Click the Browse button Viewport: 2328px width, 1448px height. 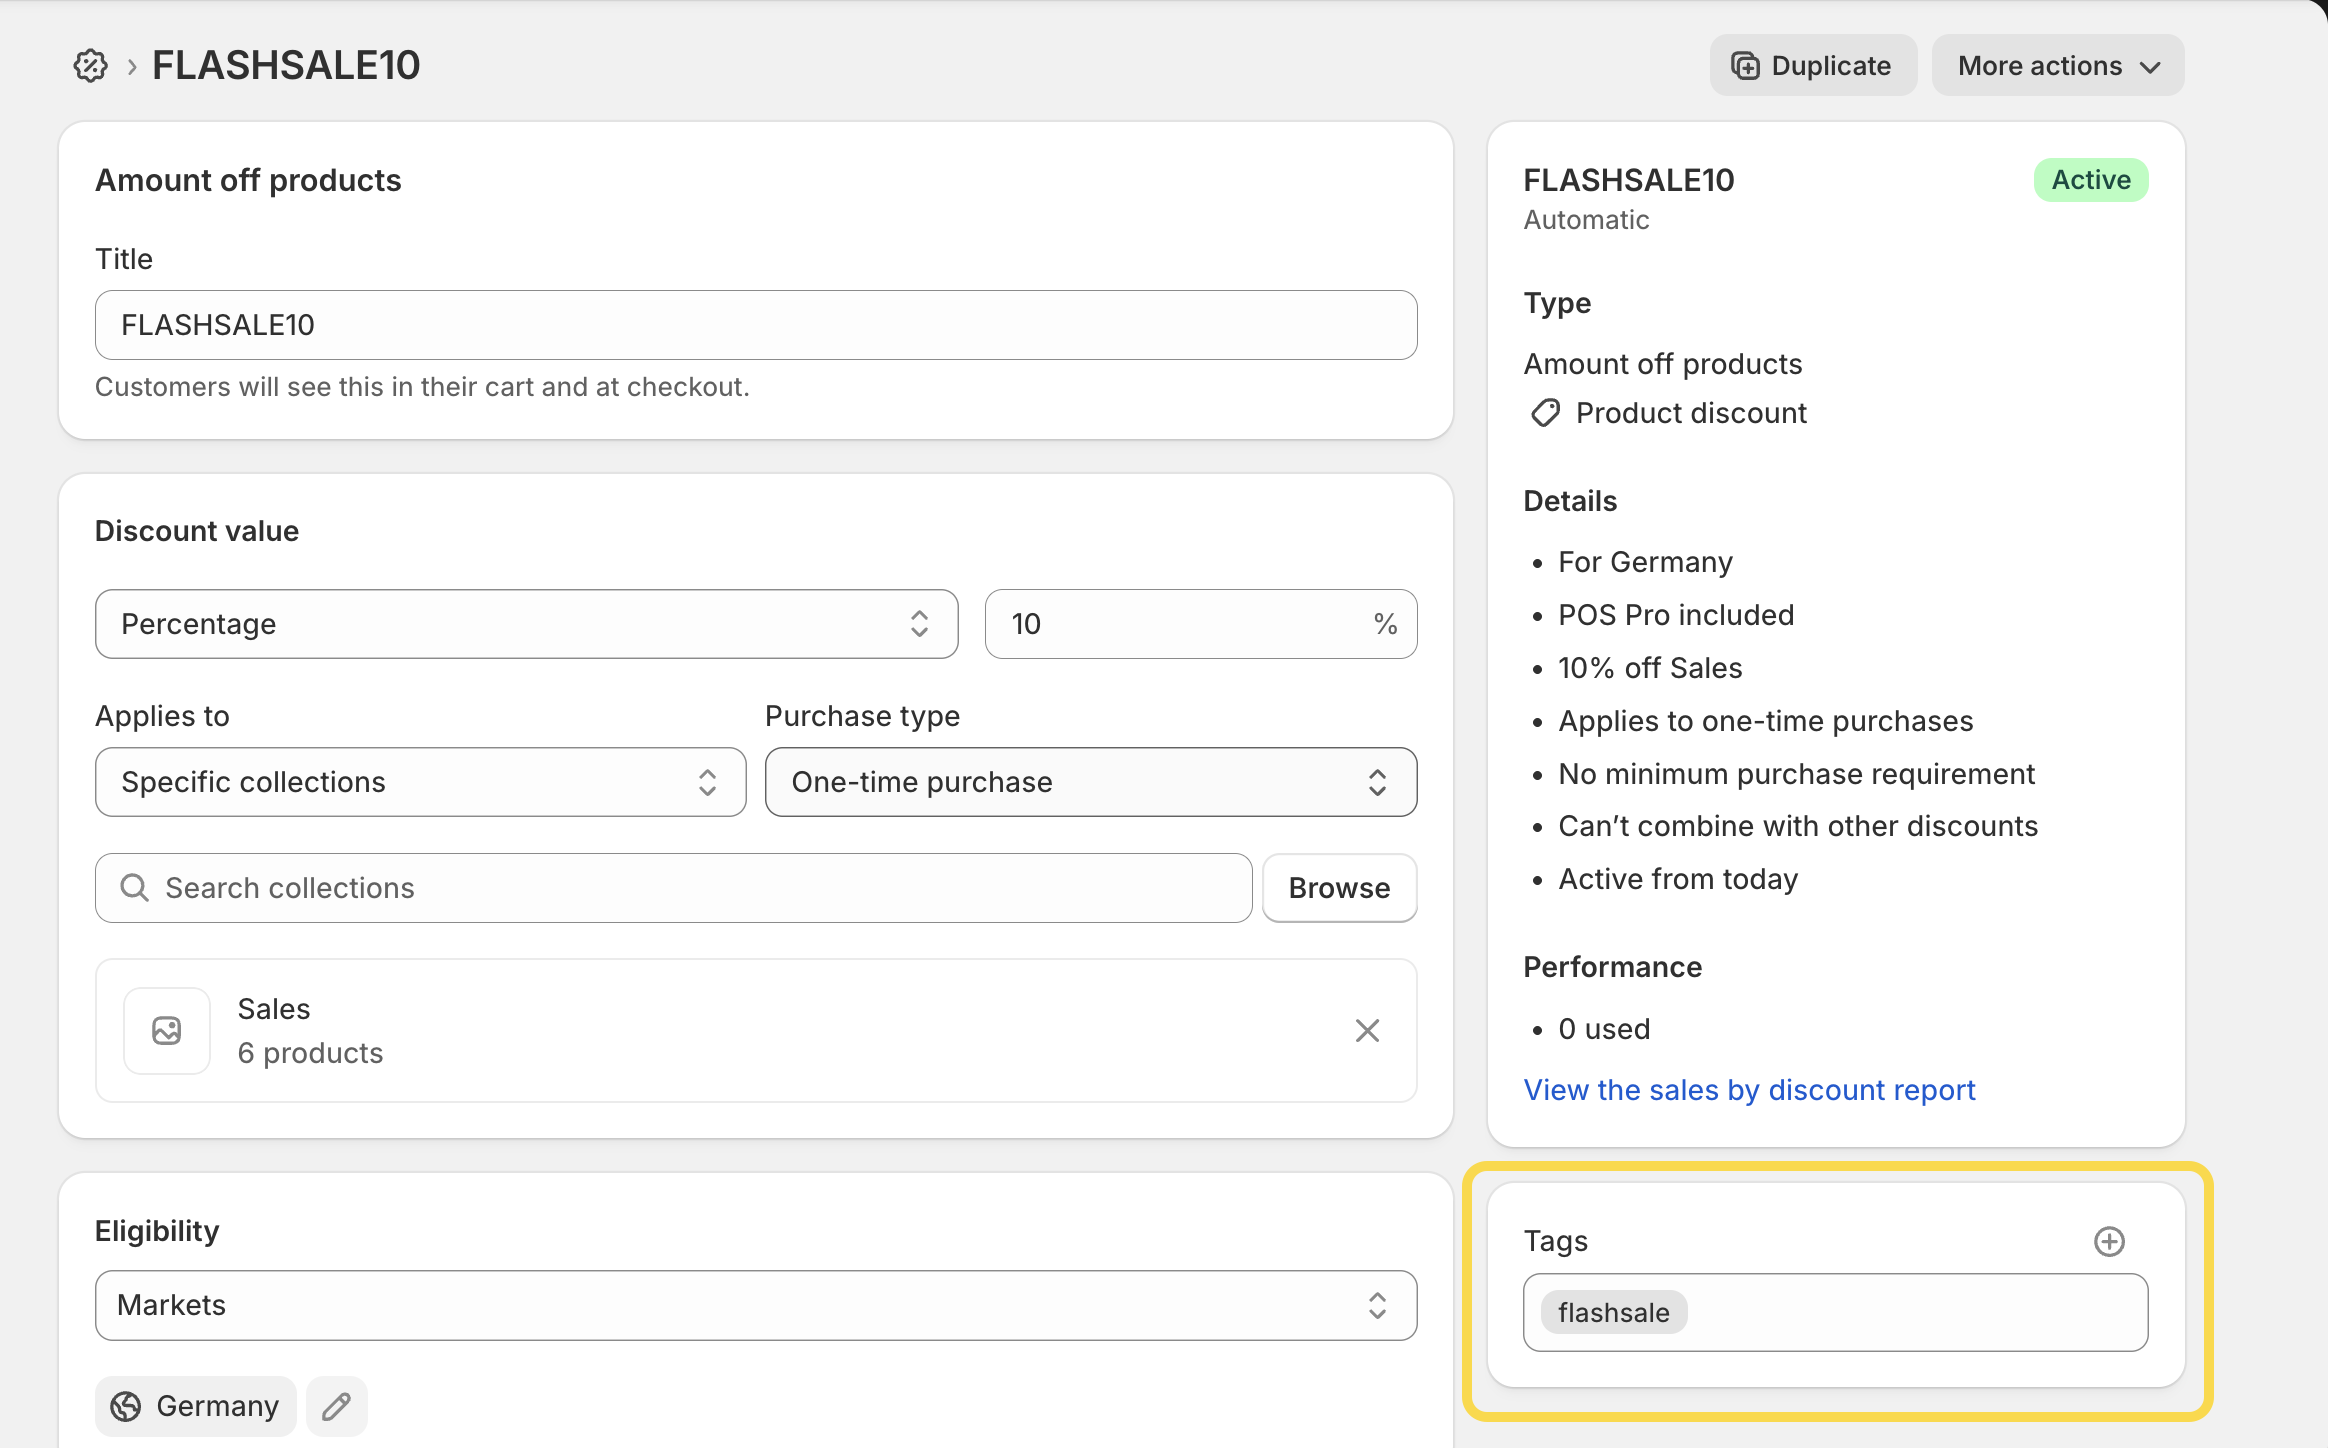pos(1340,888)
